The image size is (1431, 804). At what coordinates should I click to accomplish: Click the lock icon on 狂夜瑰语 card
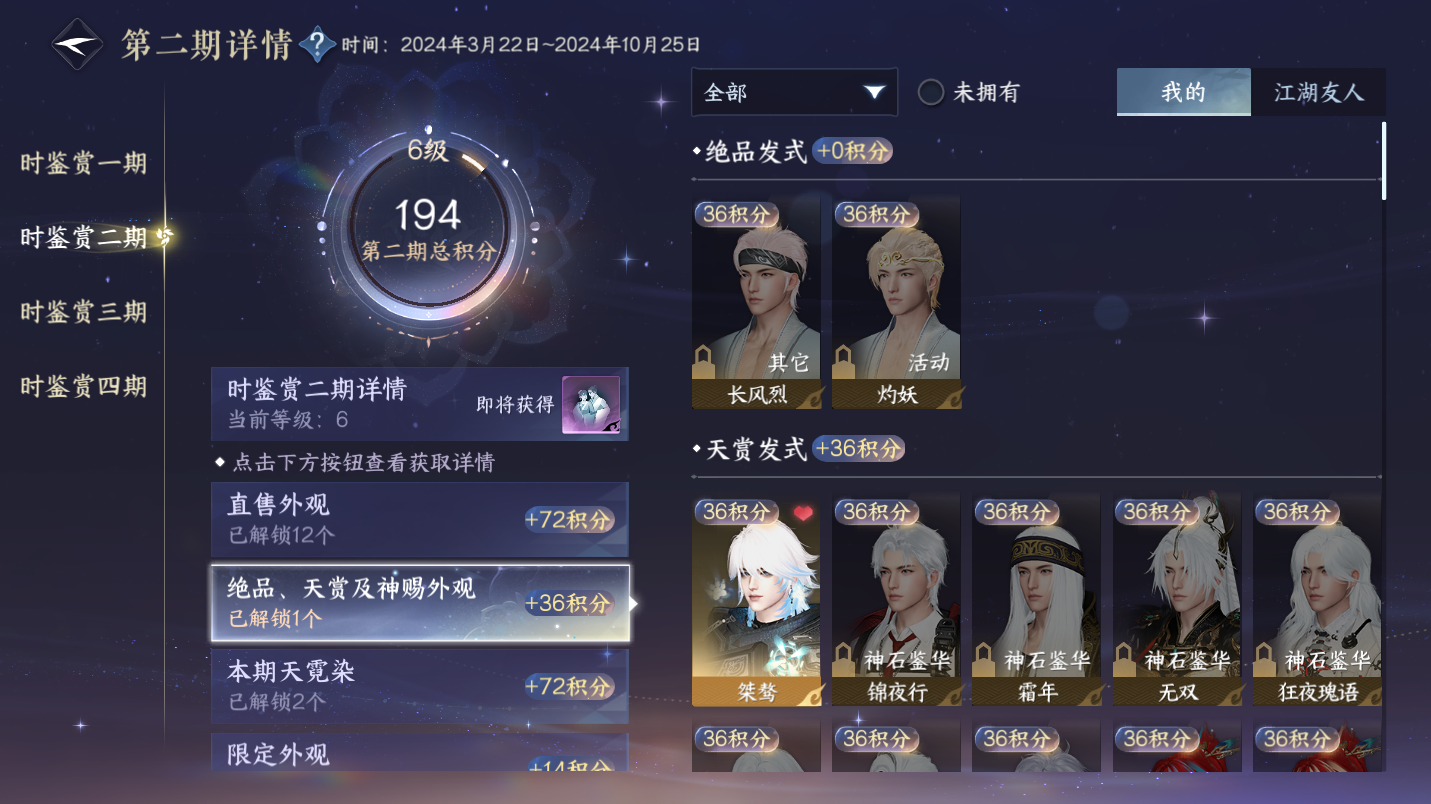coord(1263,660)
